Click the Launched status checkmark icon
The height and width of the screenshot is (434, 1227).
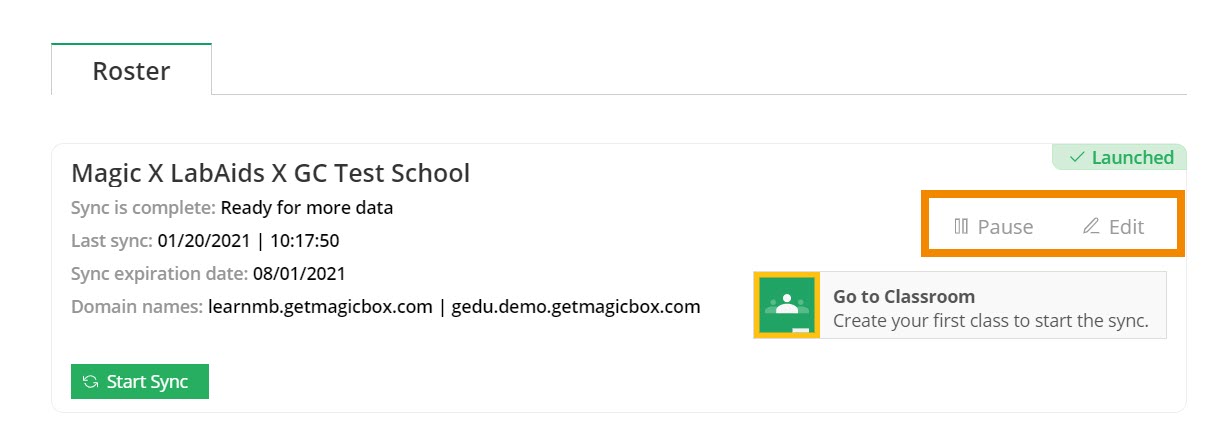point(1077,157)
